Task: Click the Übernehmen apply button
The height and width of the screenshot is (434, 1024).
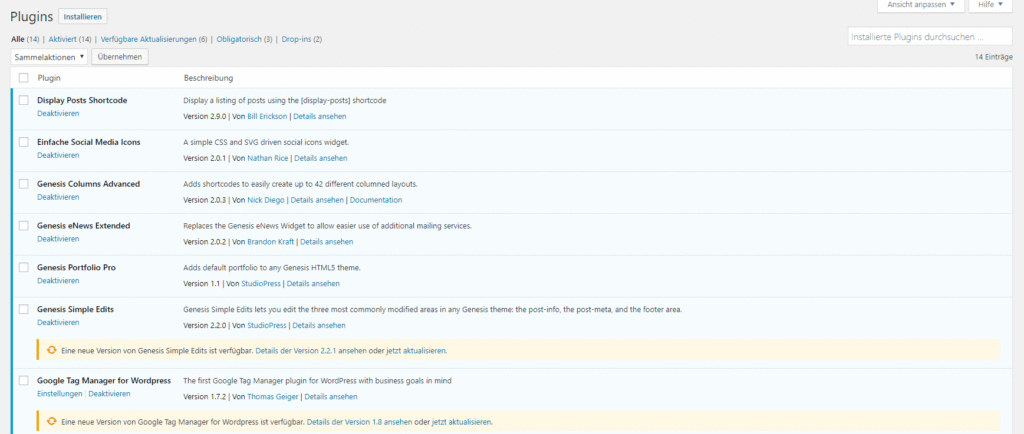Action: click(x=119, y=57)
